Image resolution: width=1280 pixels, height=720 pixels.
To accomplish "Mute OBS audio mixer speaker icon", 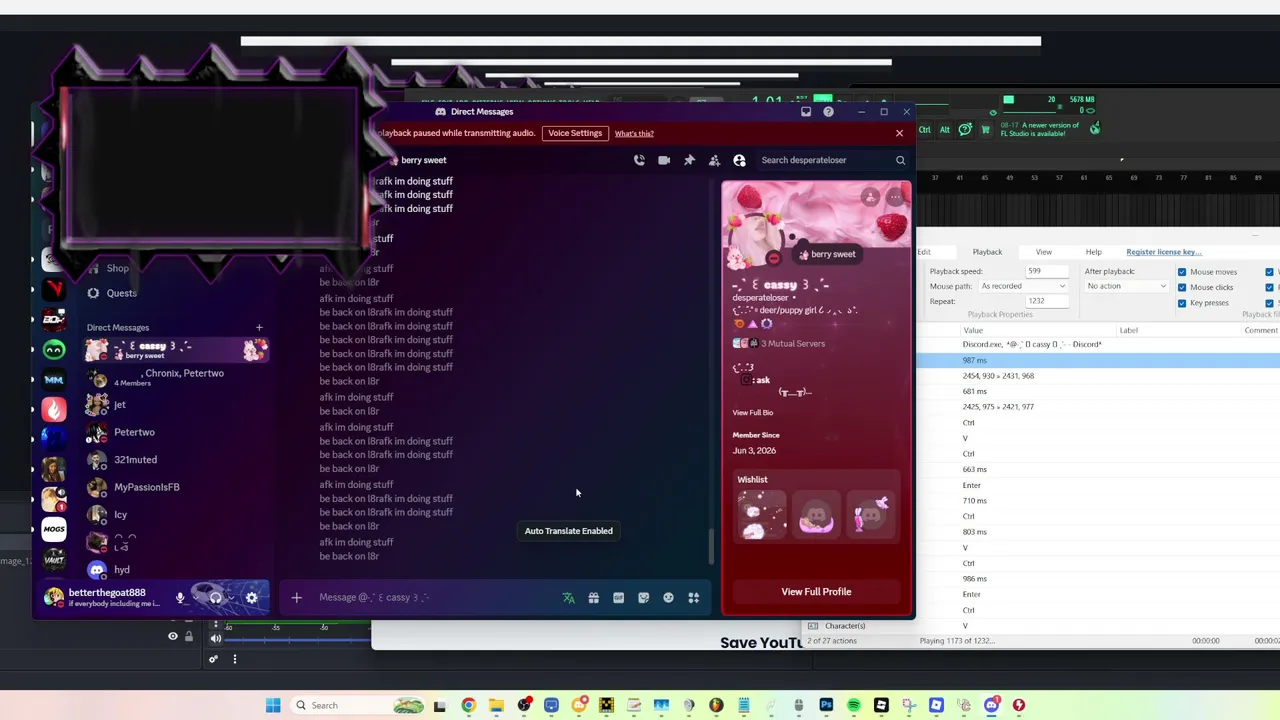I will click(216, 638).
